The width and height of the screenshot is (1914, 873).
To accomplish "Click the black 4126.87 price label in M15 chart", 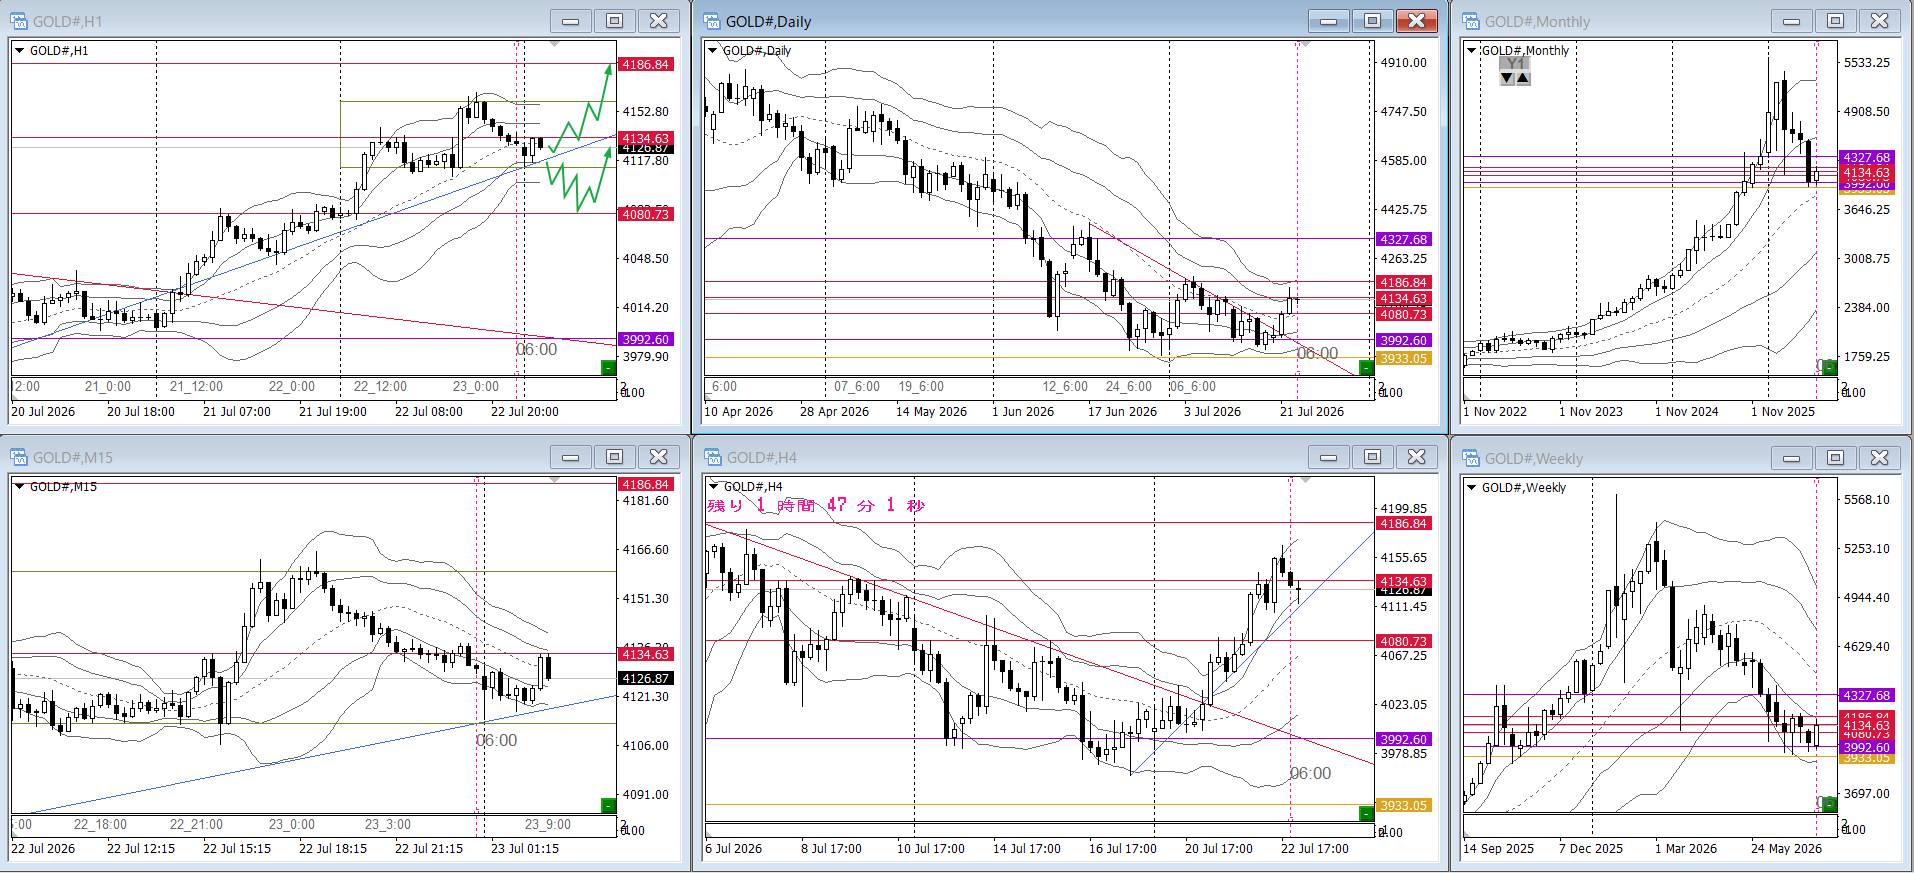I will click(x=646, y=678).
